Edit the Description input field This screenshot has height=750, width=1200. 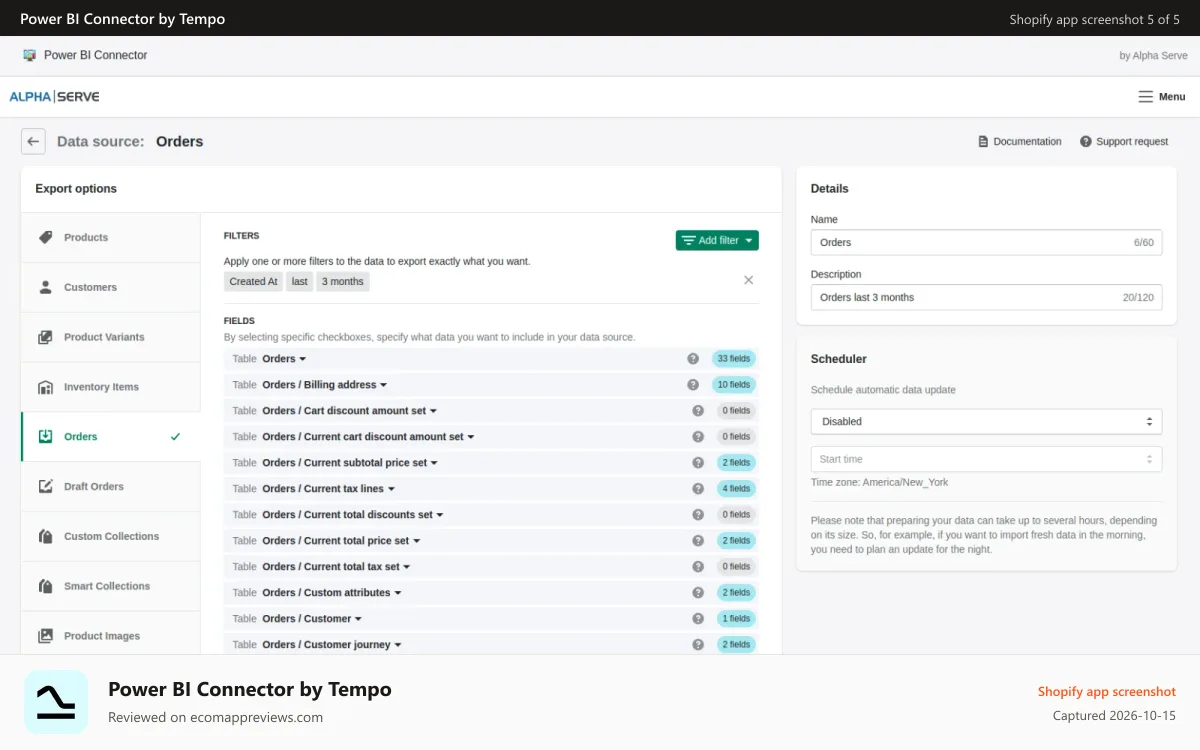(986, 298)
